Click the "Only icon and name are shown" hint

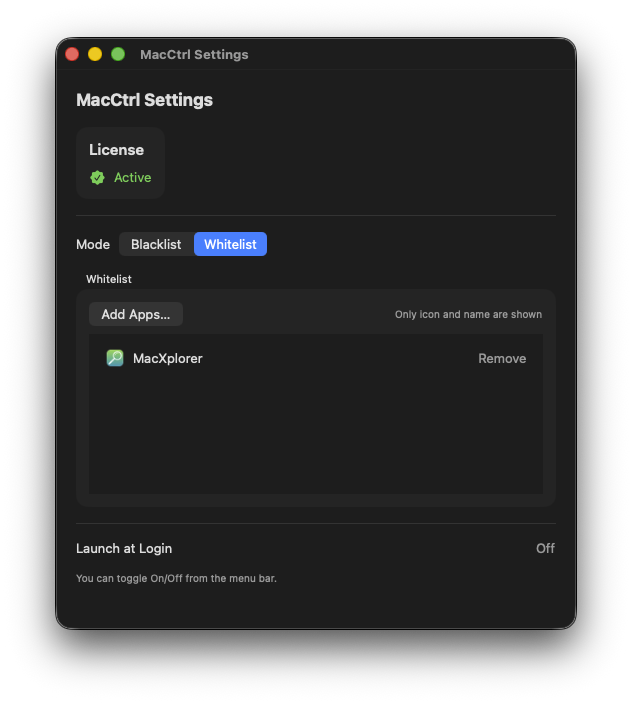click(468, 314)
